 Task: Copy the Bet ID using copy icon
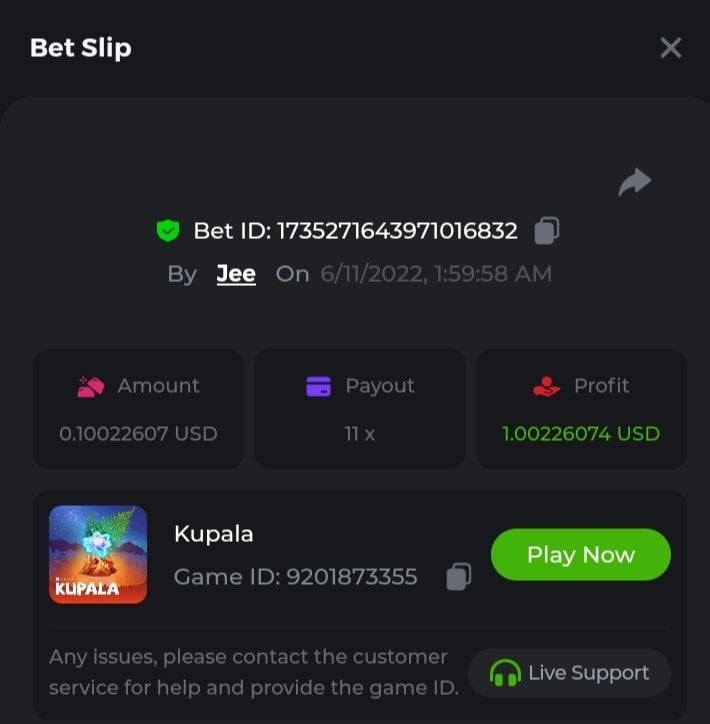(546, 231)
